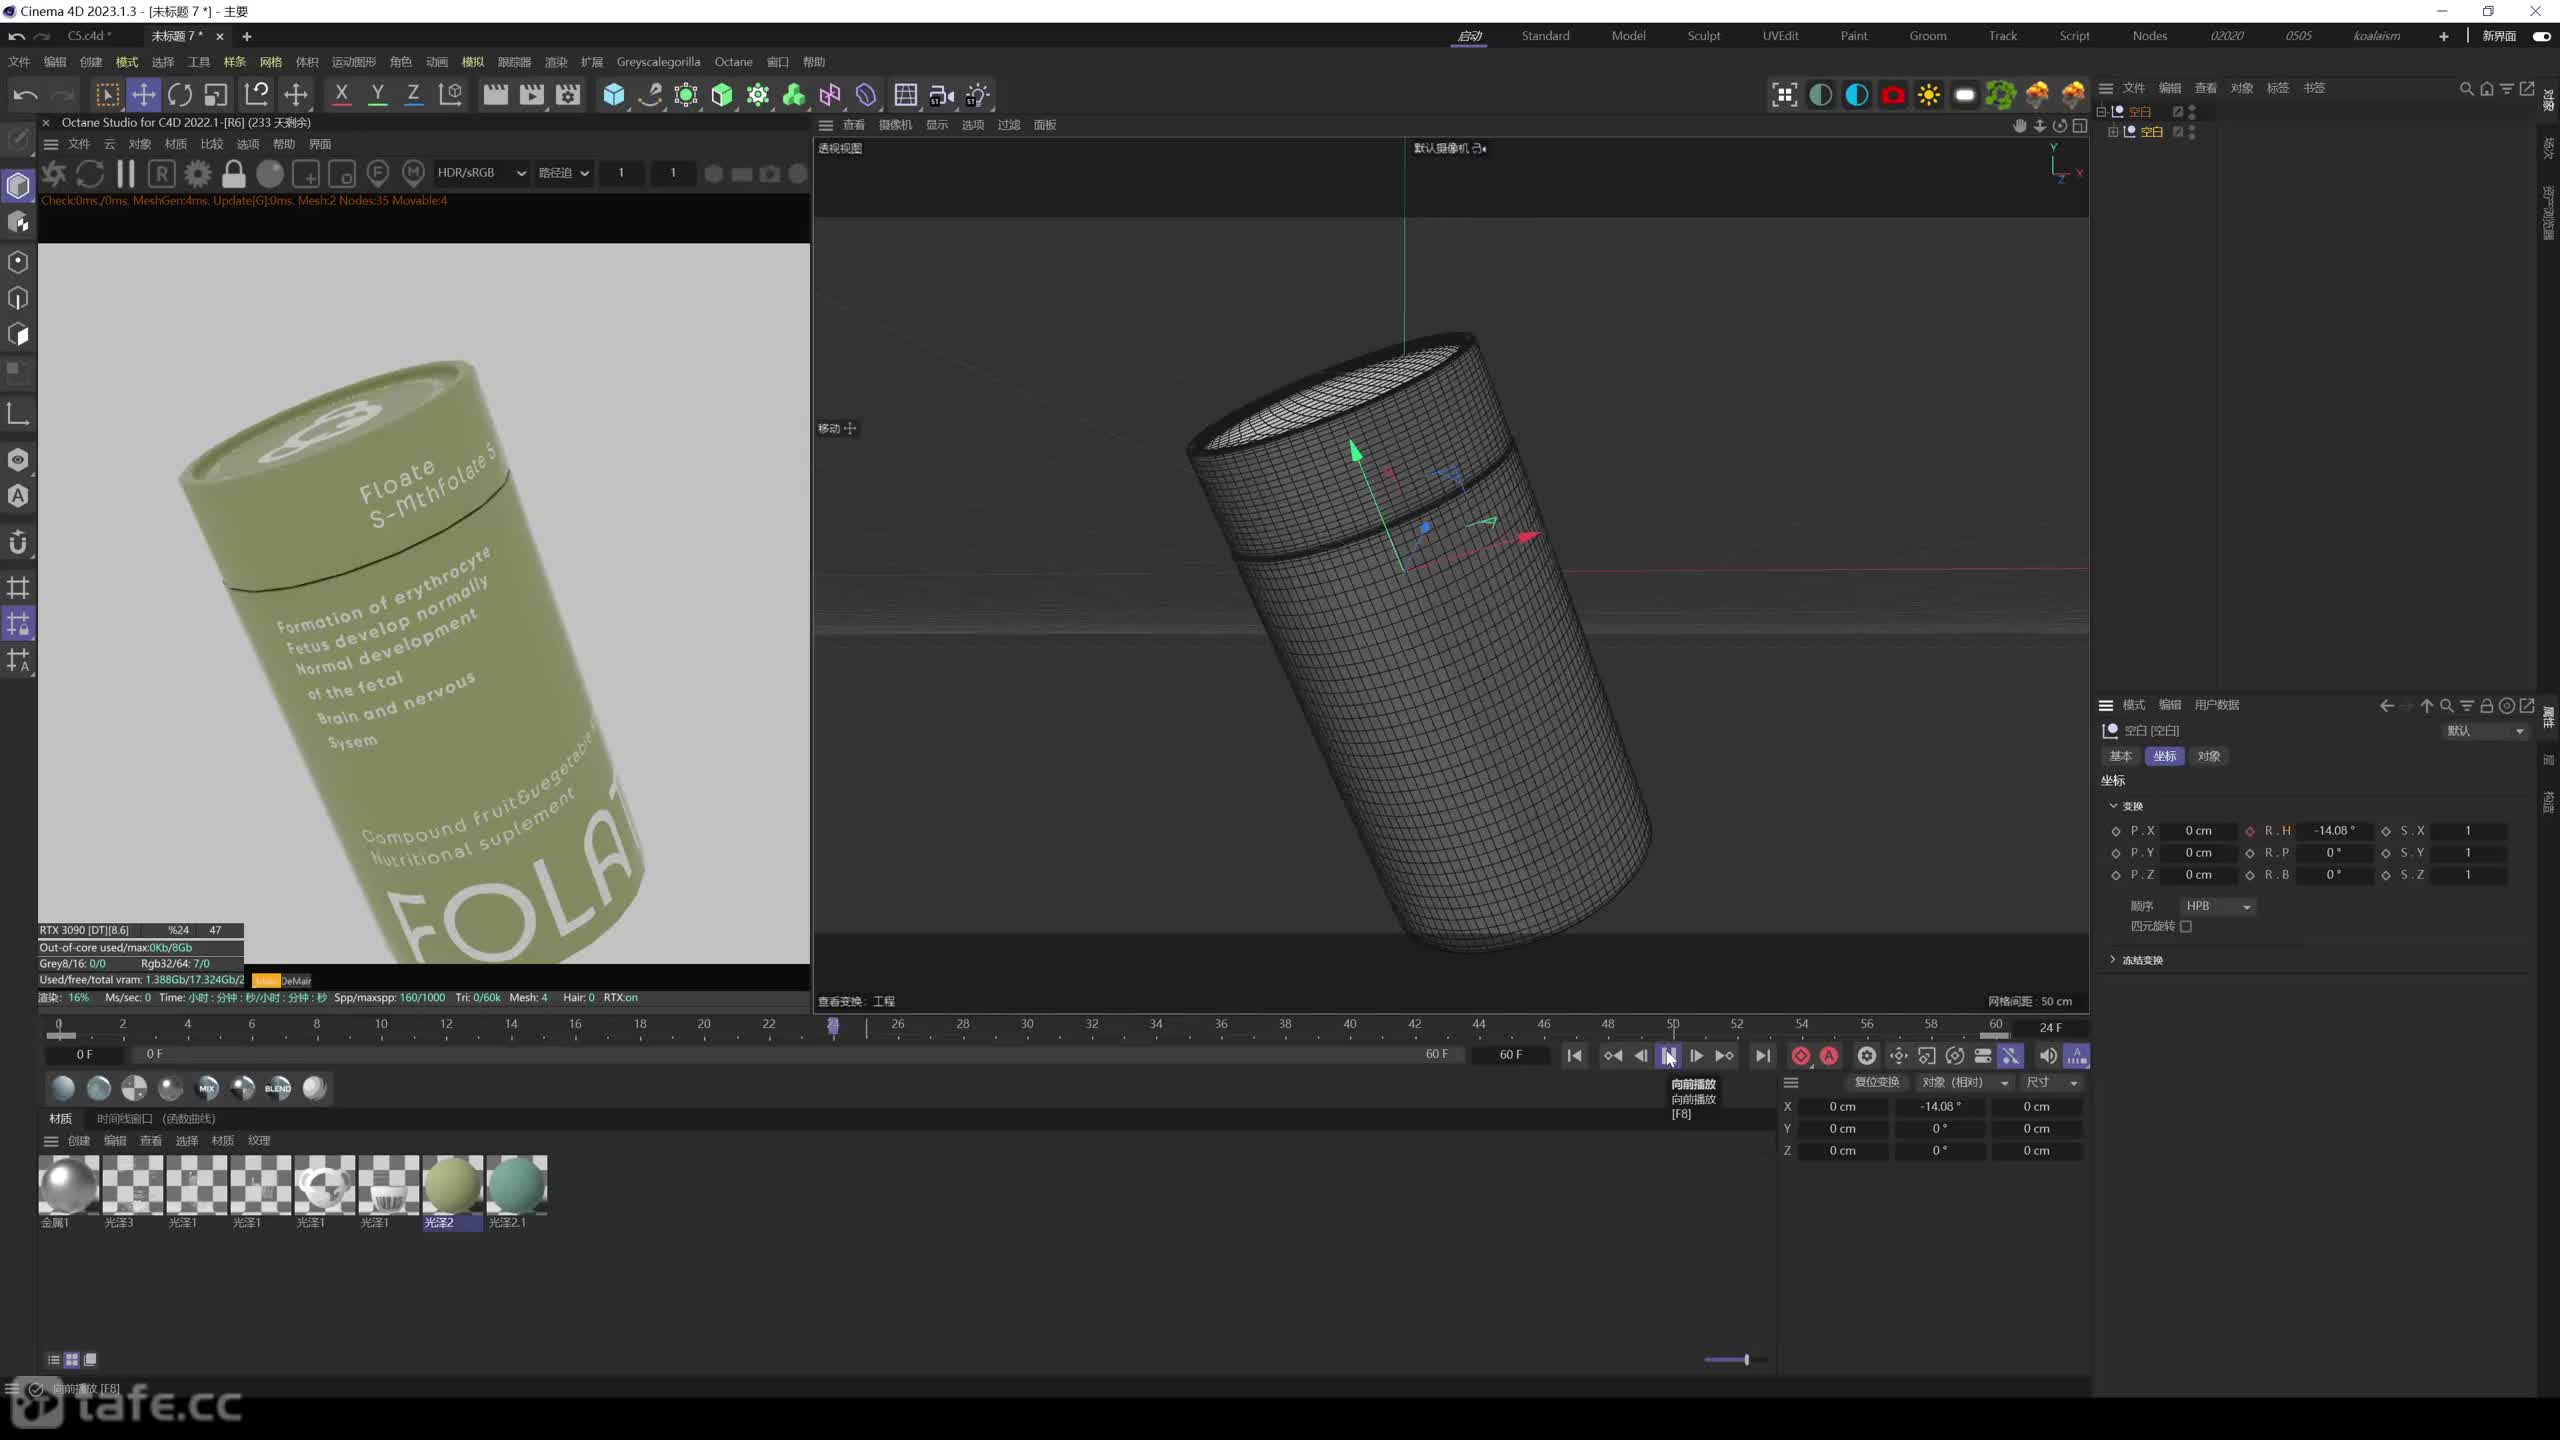Start Octane render with the logo button

54,174
